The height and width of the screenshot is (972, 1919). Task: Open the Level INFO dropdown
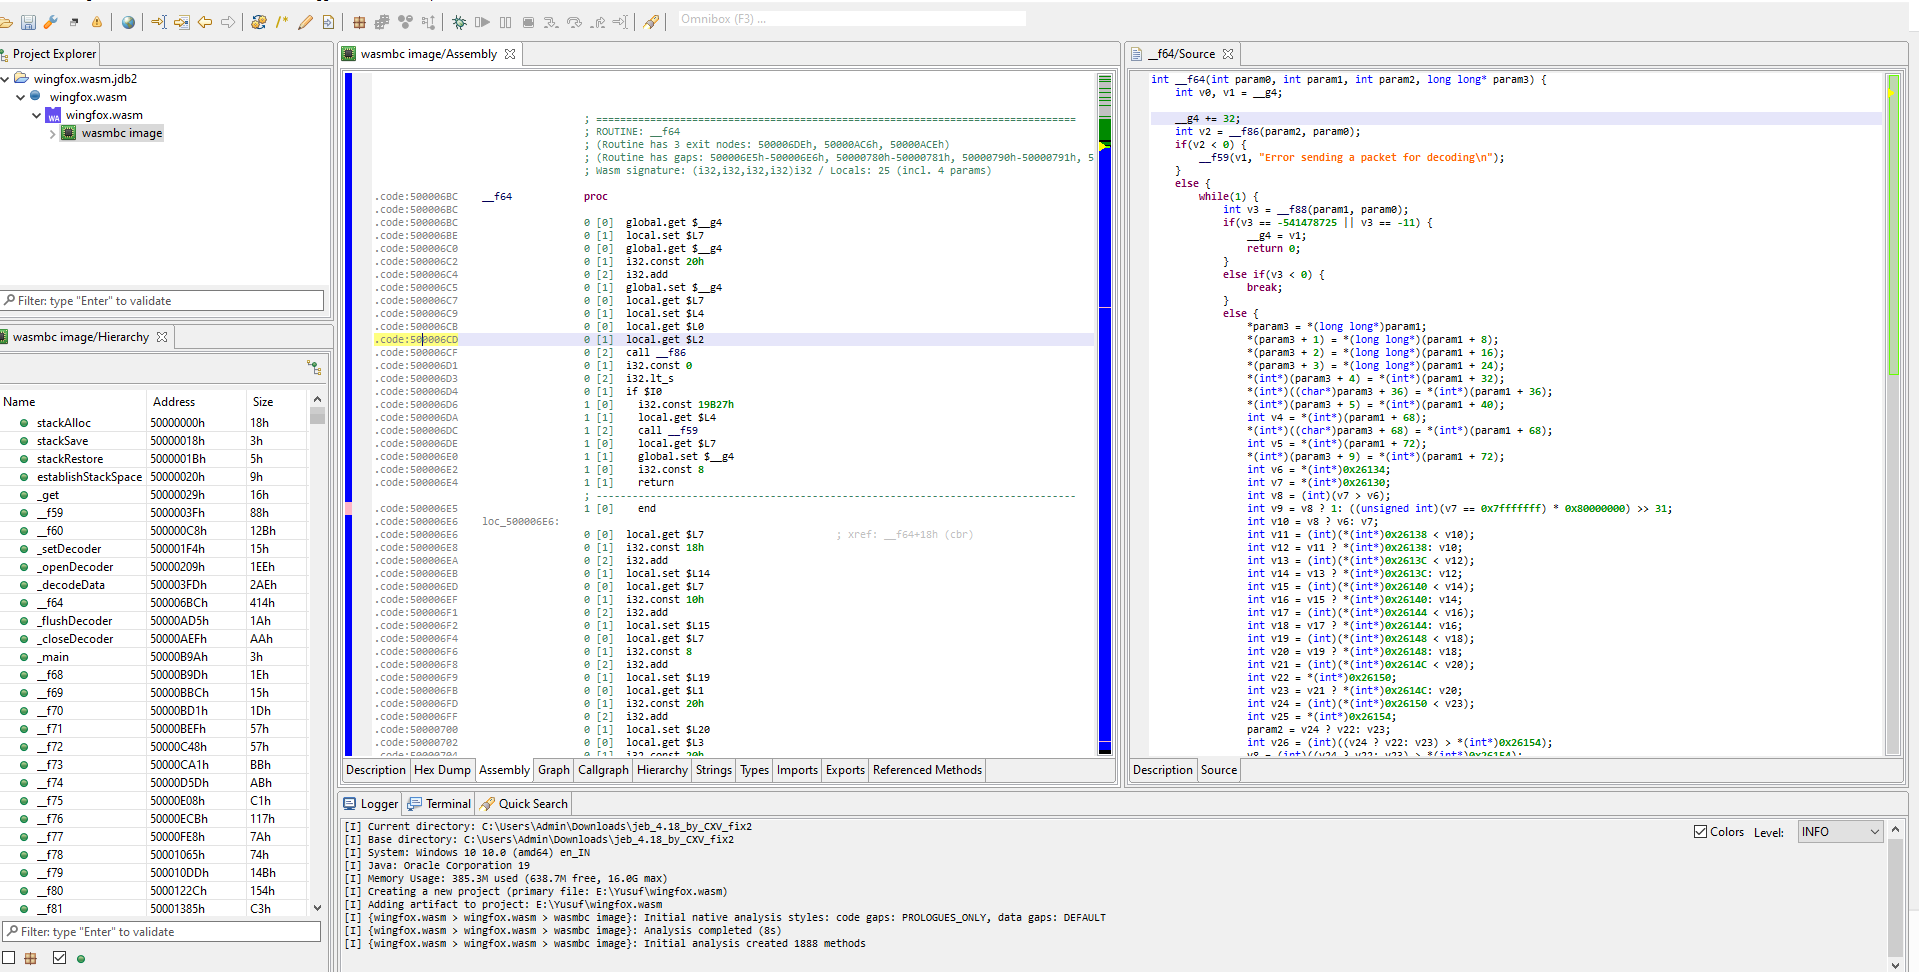[1840, 832]
